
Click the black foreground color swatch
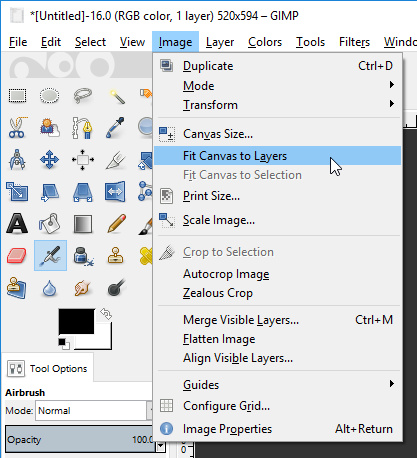click(76, 321)
